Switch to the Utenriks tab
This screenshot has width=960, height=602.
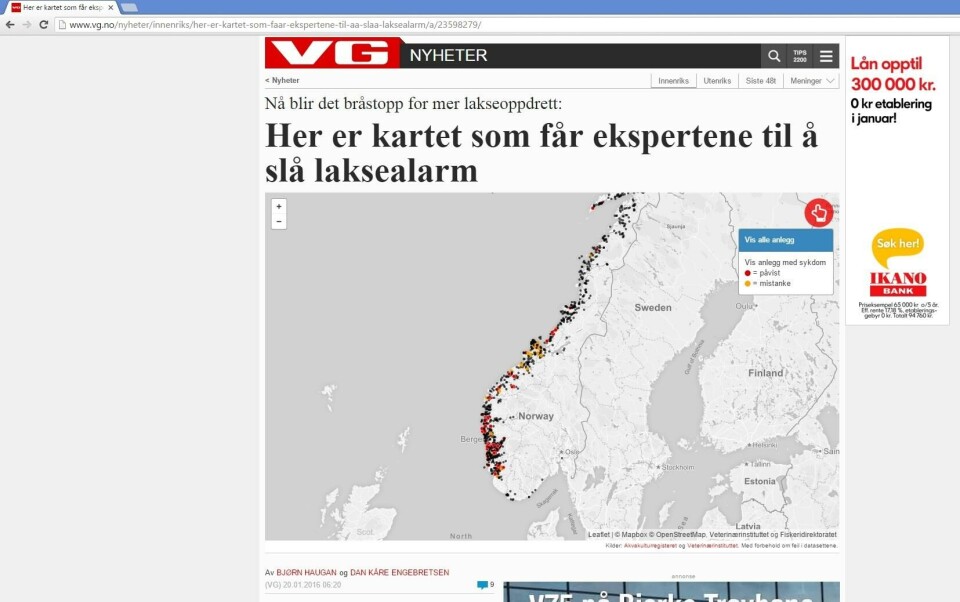(x=717, y=81)
